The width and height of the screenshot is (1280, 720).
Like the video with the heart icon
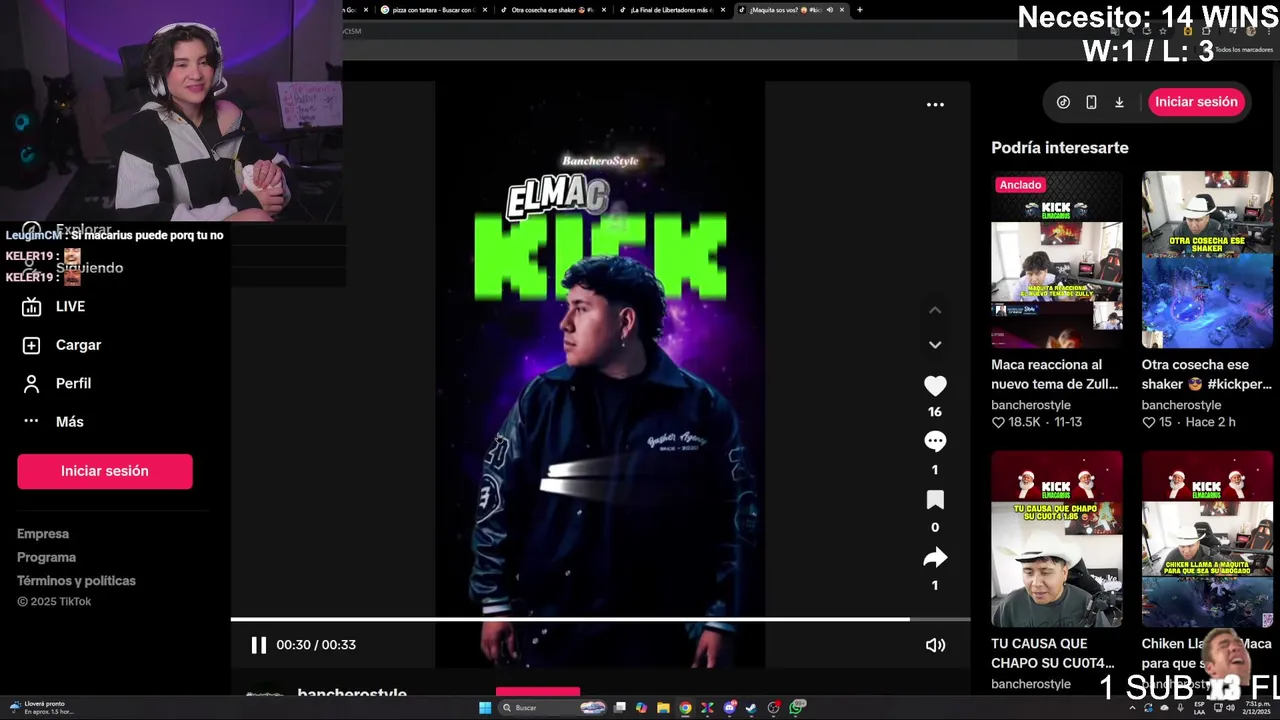(x=935, y=386)
